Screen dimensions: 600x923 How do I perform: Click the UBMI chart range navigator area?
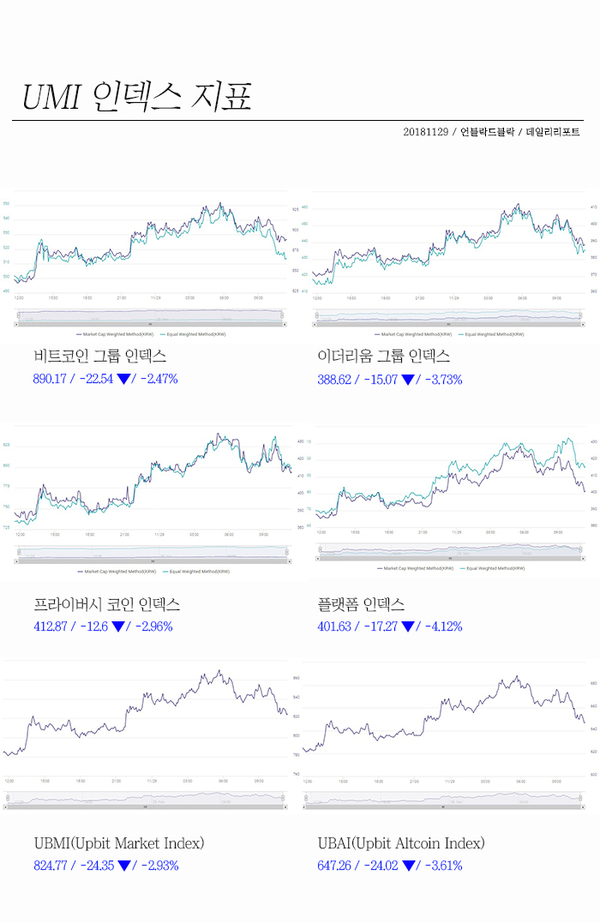point(147,798)
